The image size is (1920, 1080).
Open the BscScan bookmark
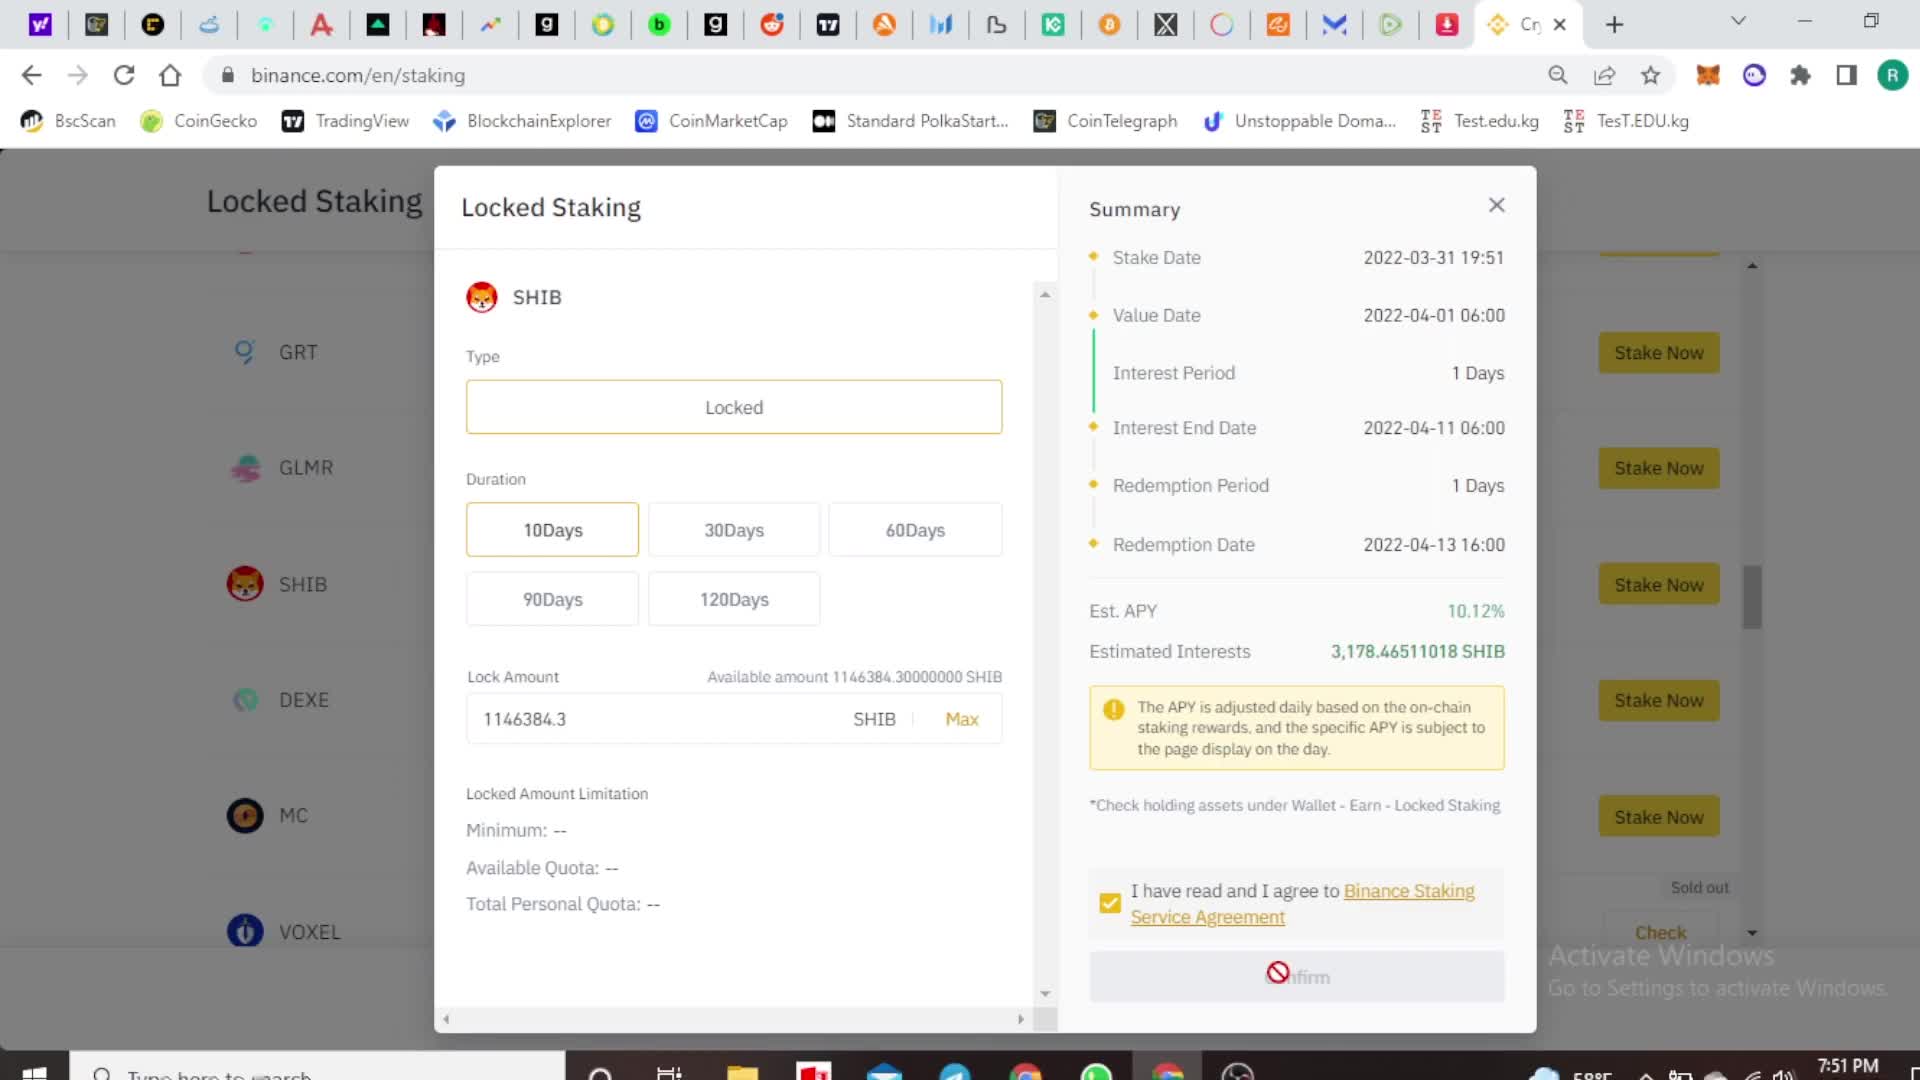pos(68,121)
